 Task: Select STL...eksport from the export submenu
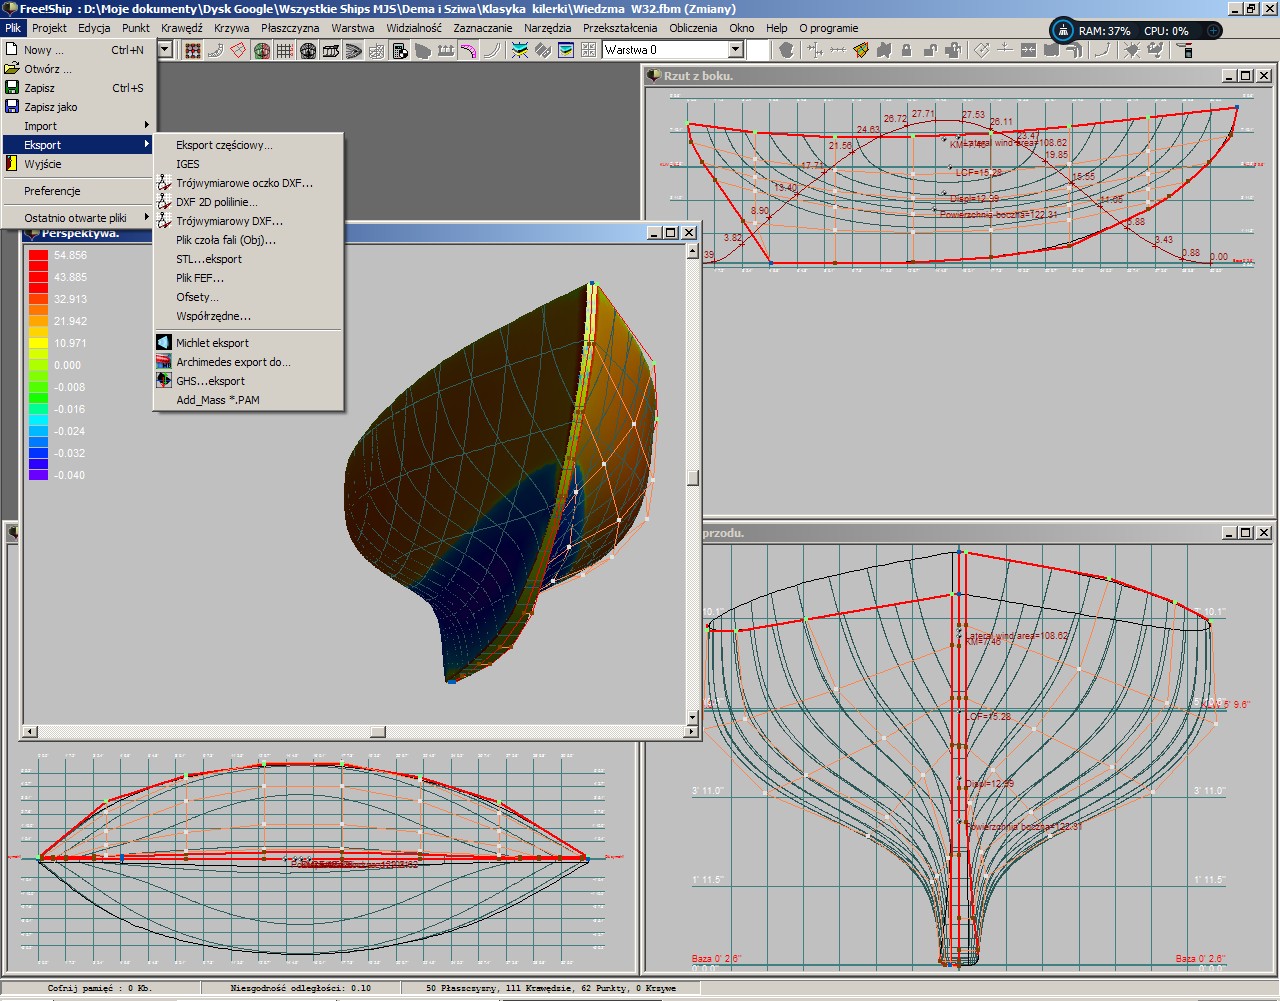click(209, 259)
